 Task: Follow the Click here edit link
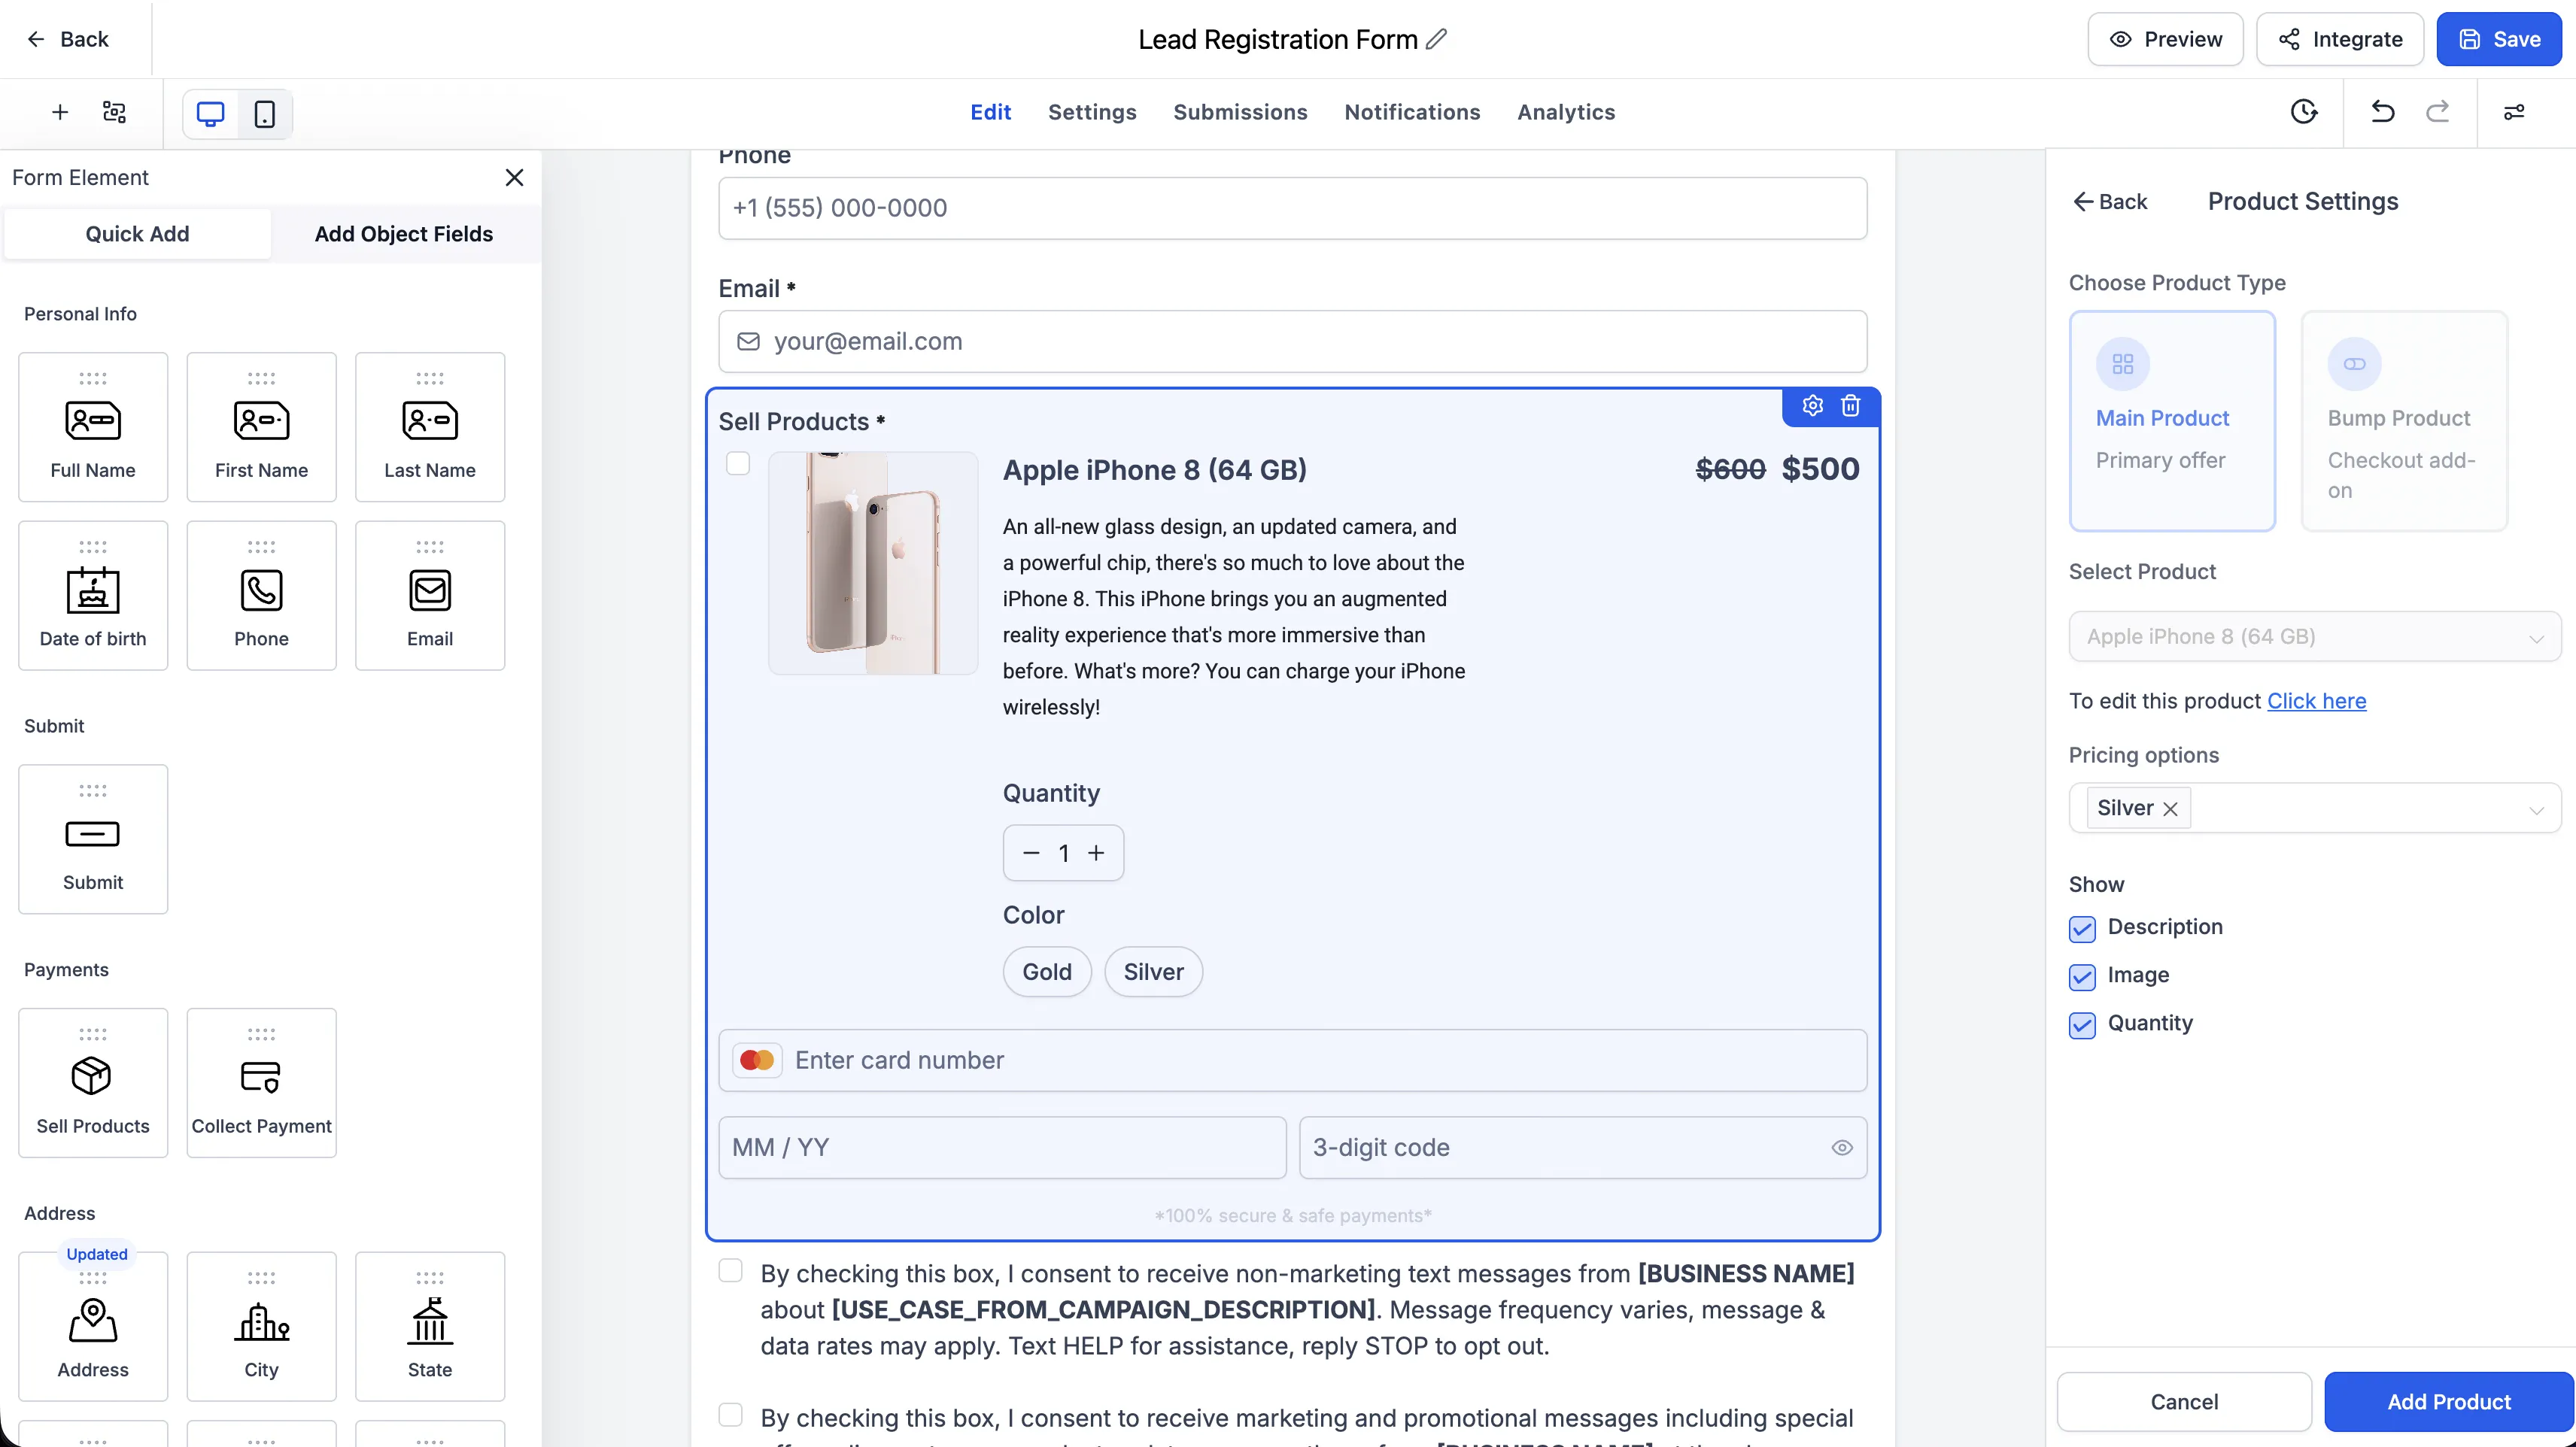tap(2316, 701)
